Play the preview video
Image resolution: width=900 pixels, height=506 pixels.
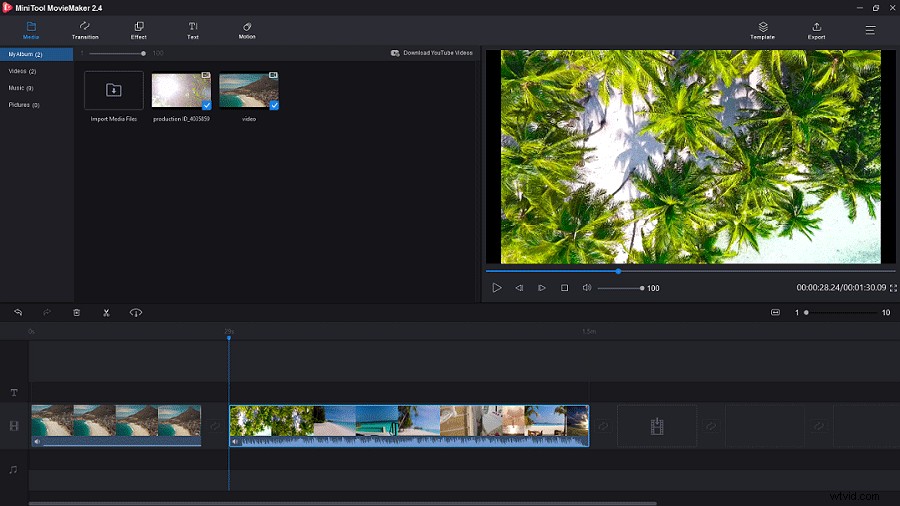(x=496, y=288)
